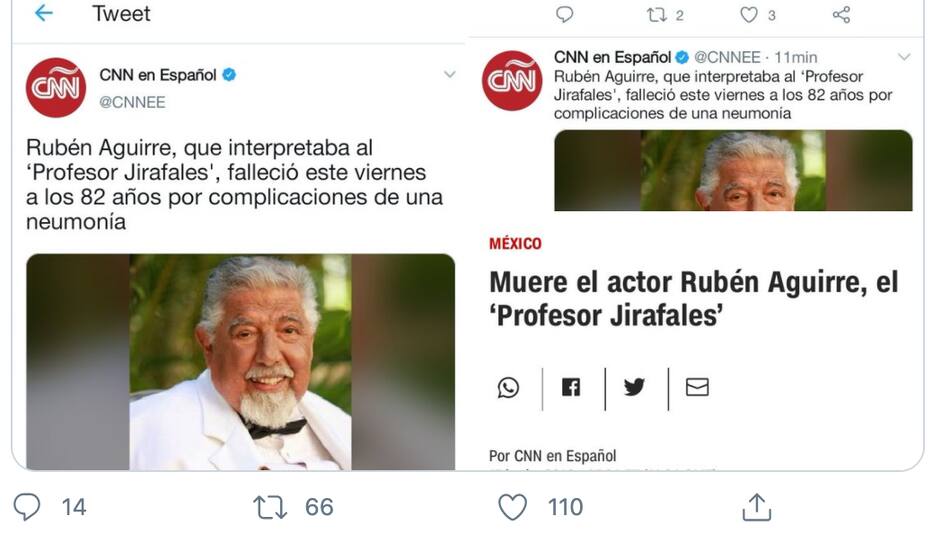This screenshot has width=950, height=534.
Task: Like heart icon showing 3 likes
Action: [x=749, y=15]
